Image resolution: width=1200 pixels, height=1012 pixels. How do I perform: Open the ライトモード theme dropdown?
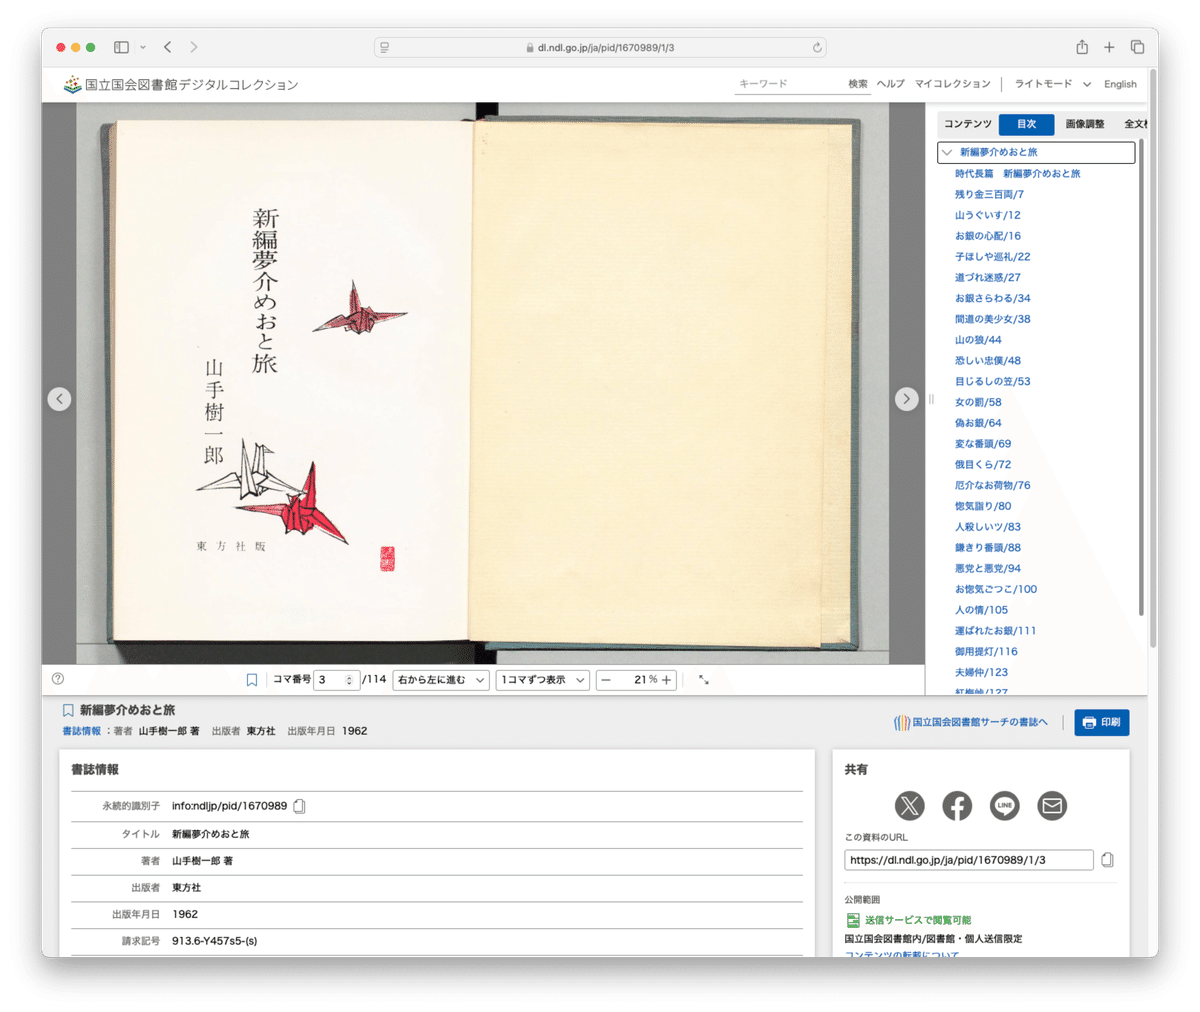pos(1052,84)
